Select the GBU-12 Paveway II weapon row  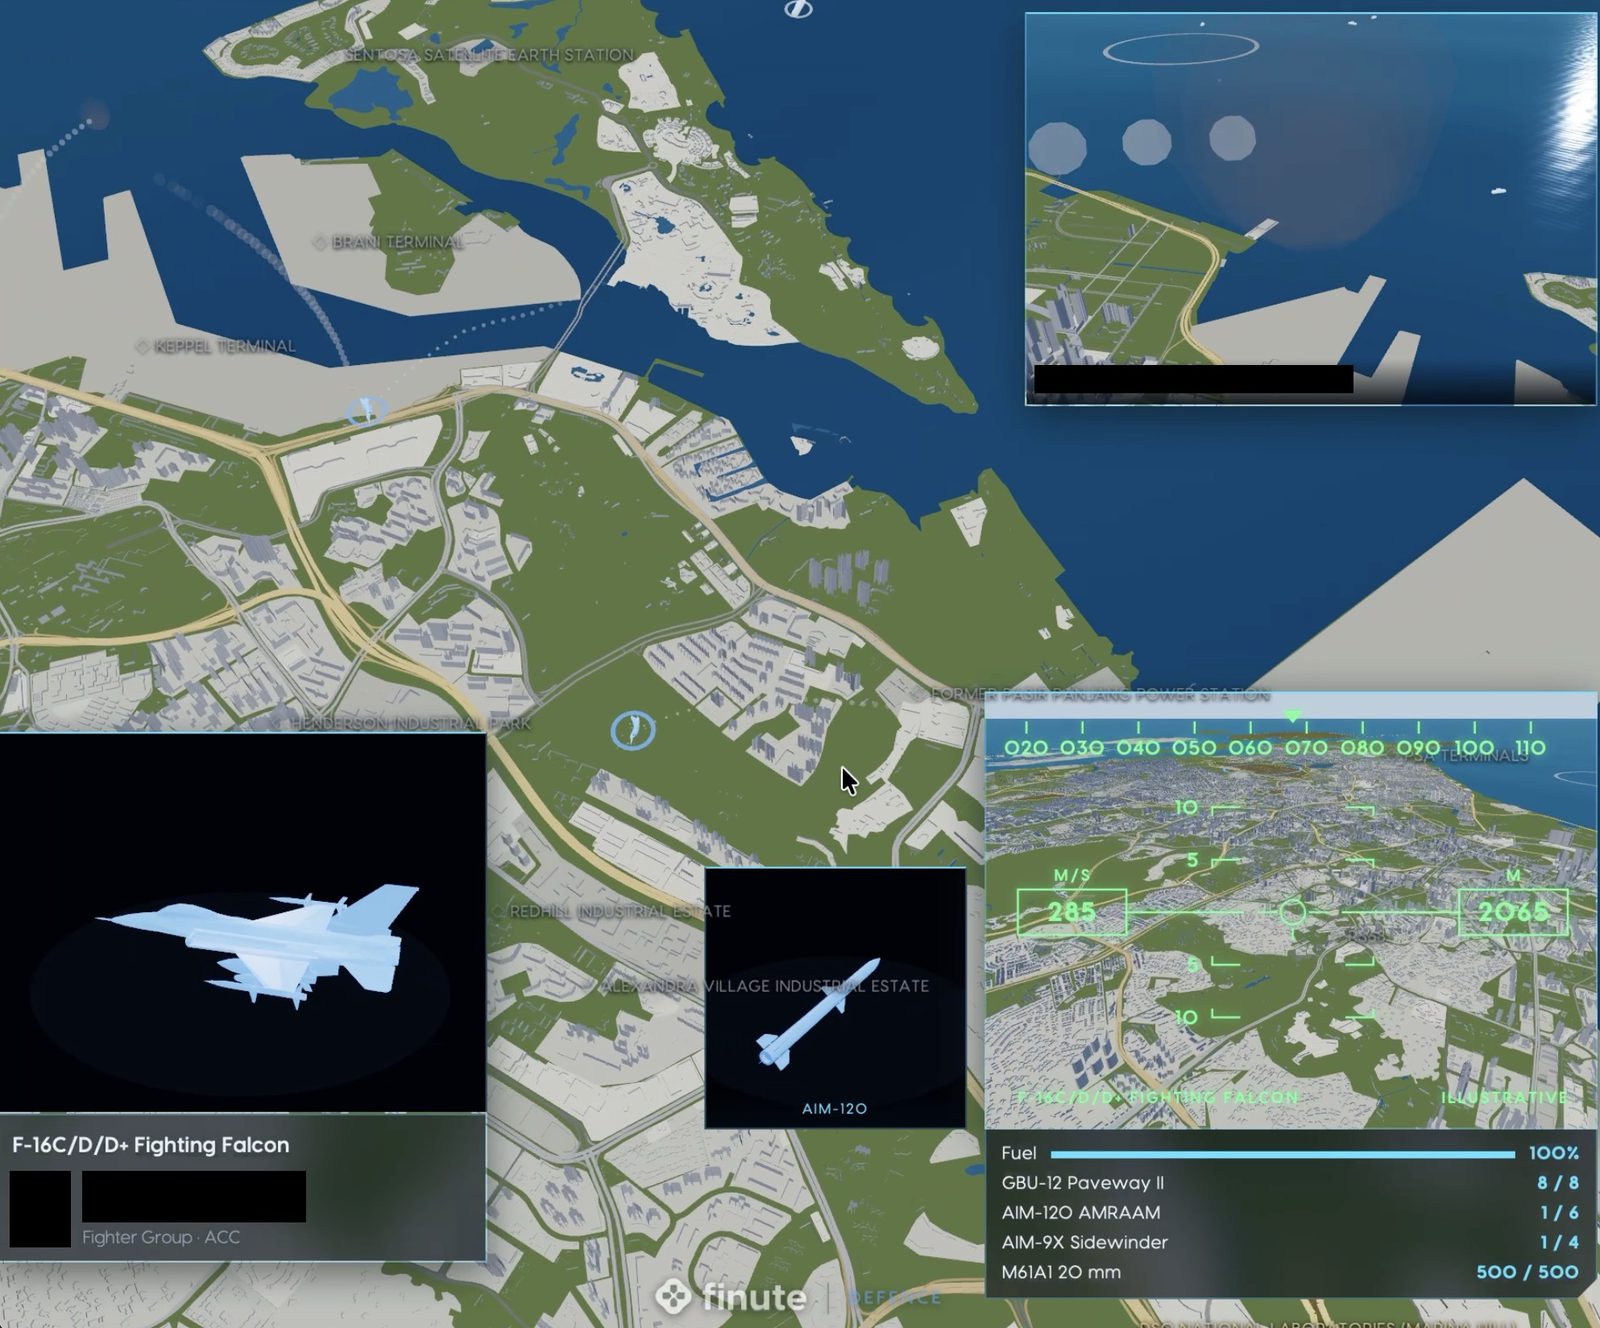pos(1290,1183)
